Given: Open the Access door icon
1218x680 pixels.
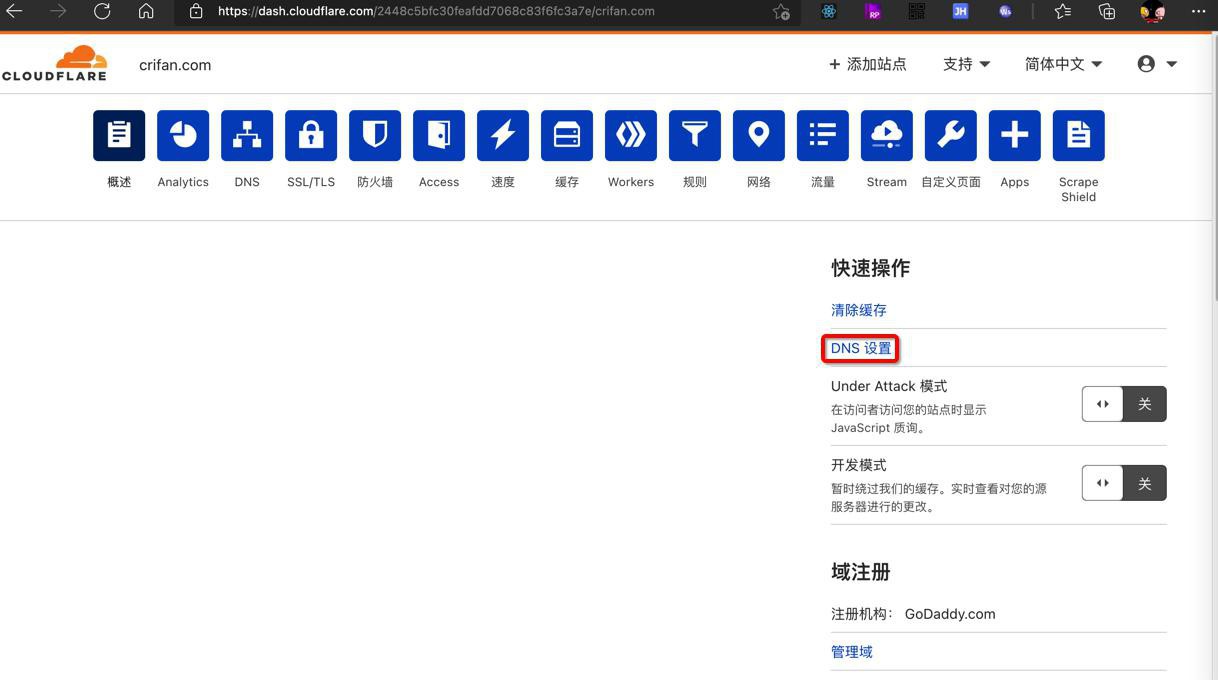Looking at the screenshot, I should [x=439, y=135].
